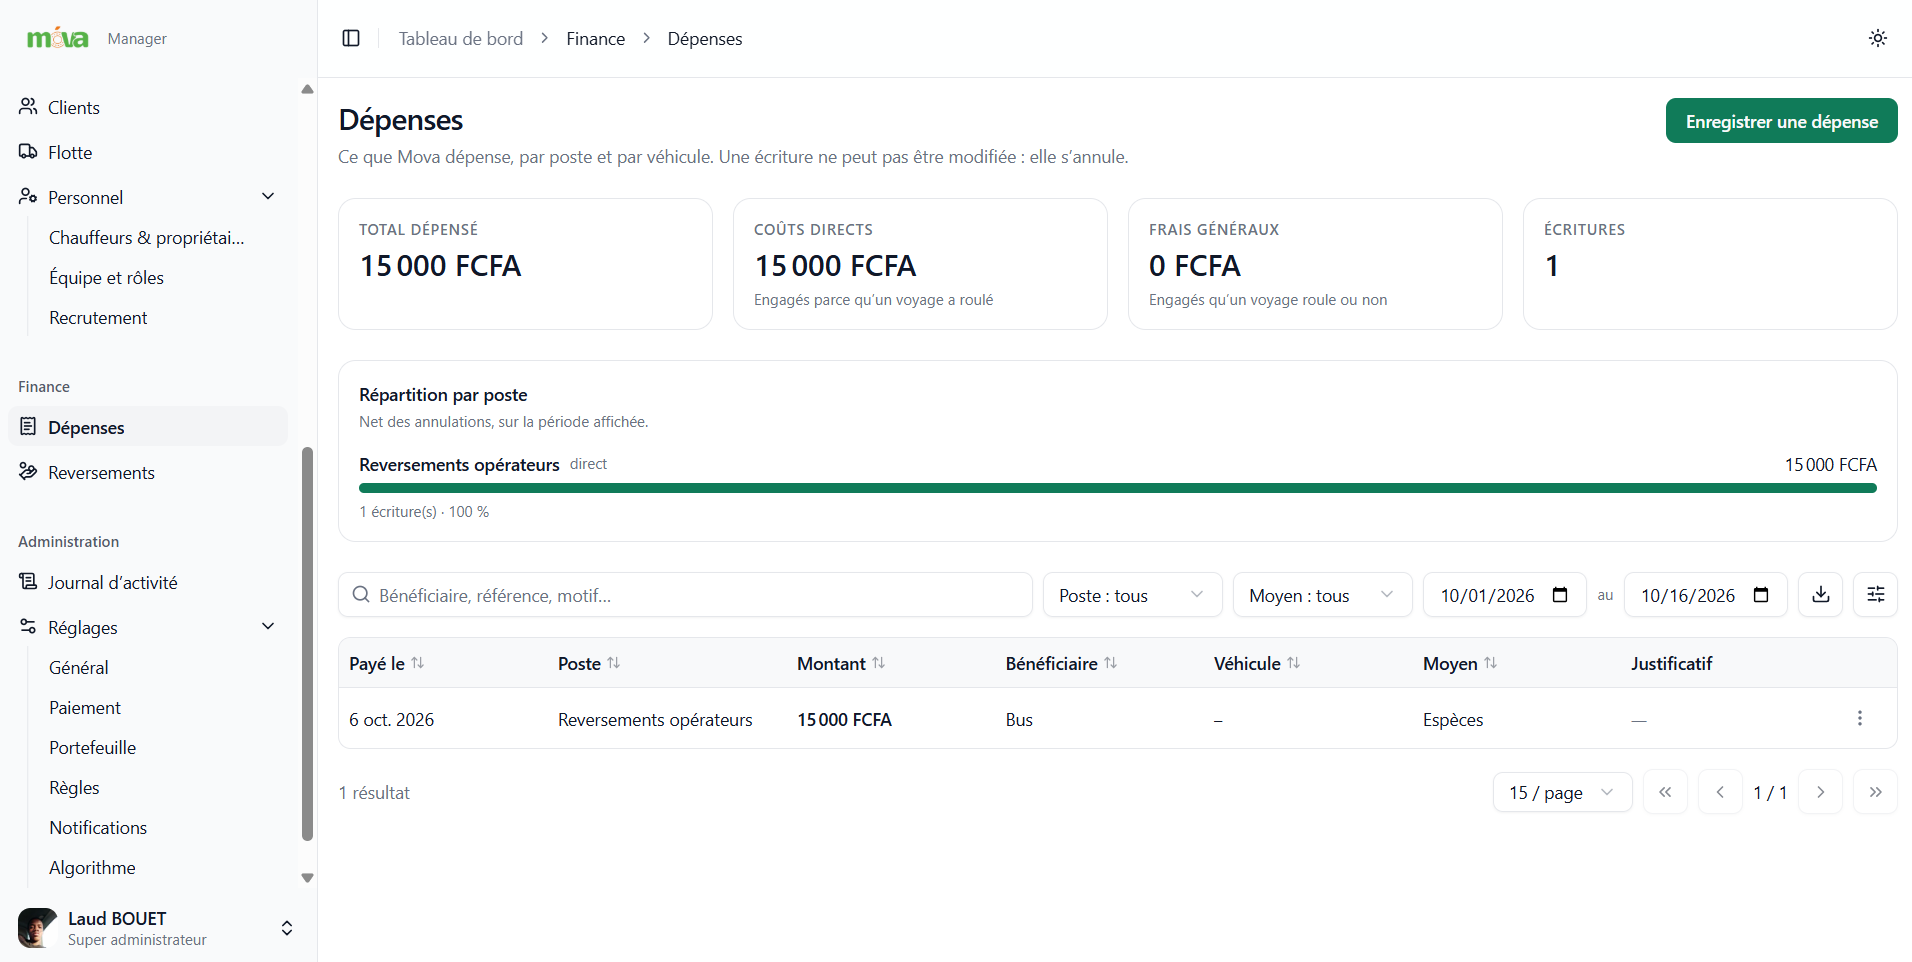Go to next page arrow
Screen dimensions: 1912x962
(1820, 792)
